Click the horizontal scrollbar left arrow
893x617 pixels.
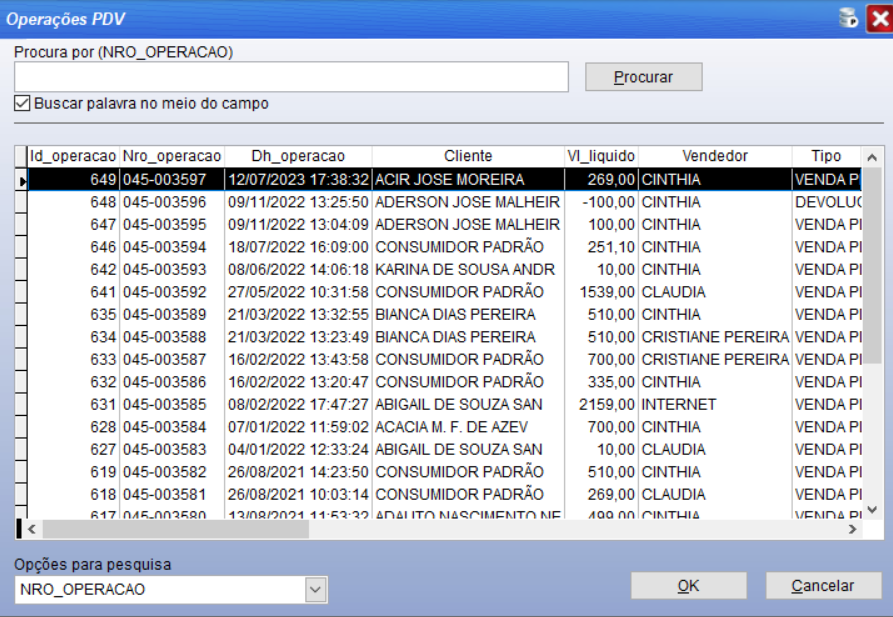(31, 529)
